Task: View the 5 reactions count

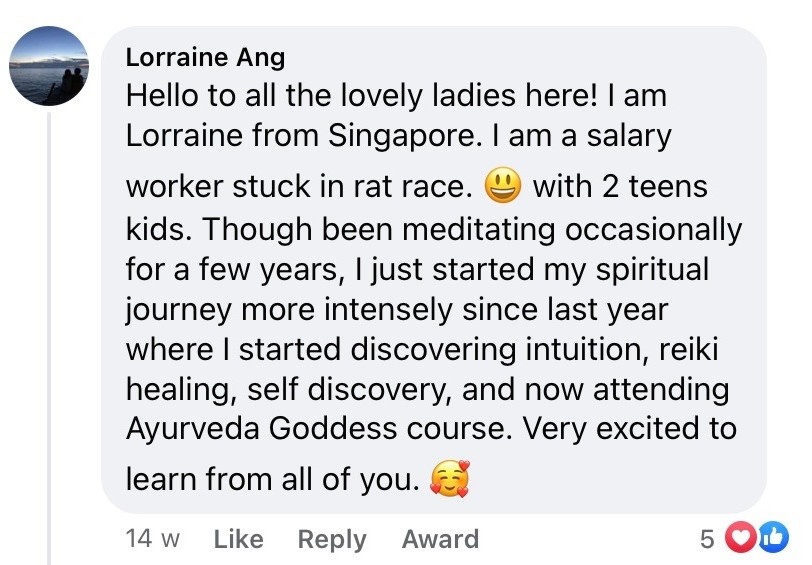Action: point(706,540)
